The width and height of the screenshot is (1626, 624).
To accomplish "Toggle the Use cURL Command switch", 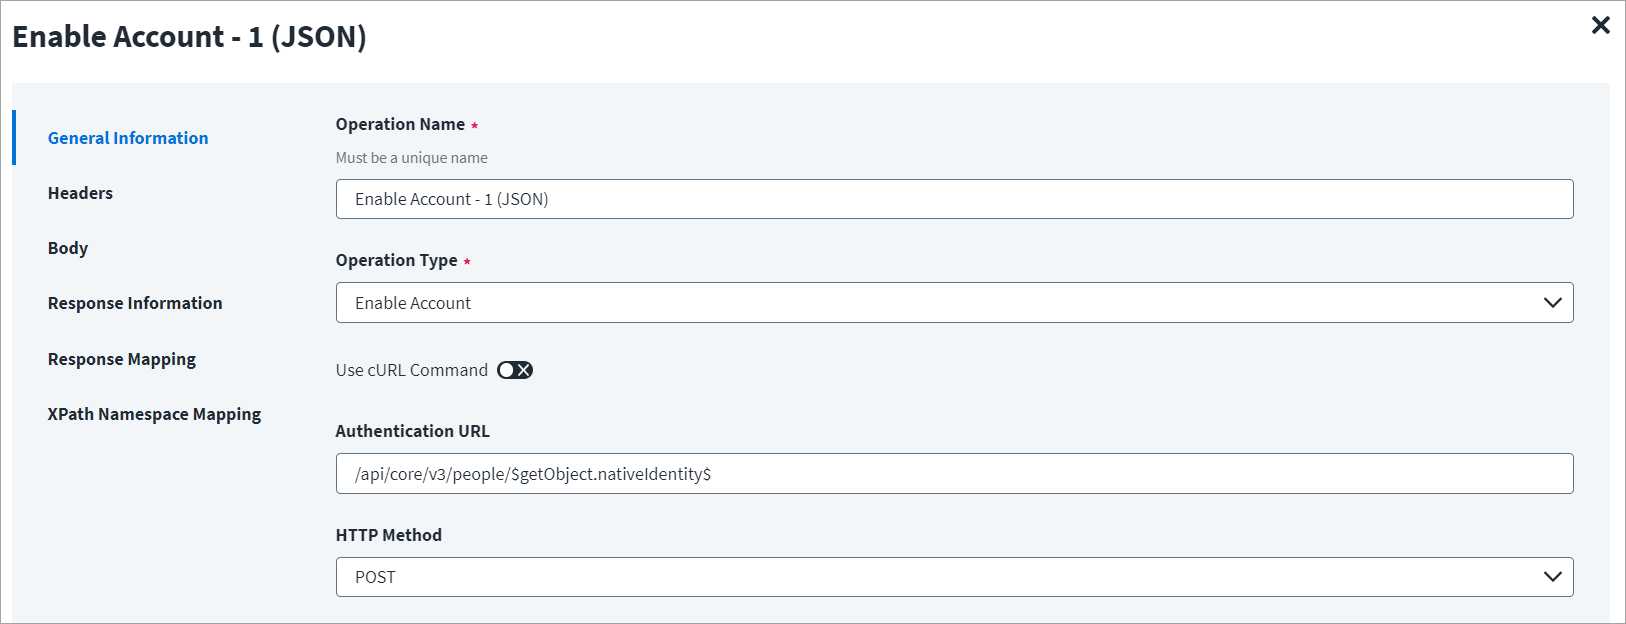I will 515,370.
